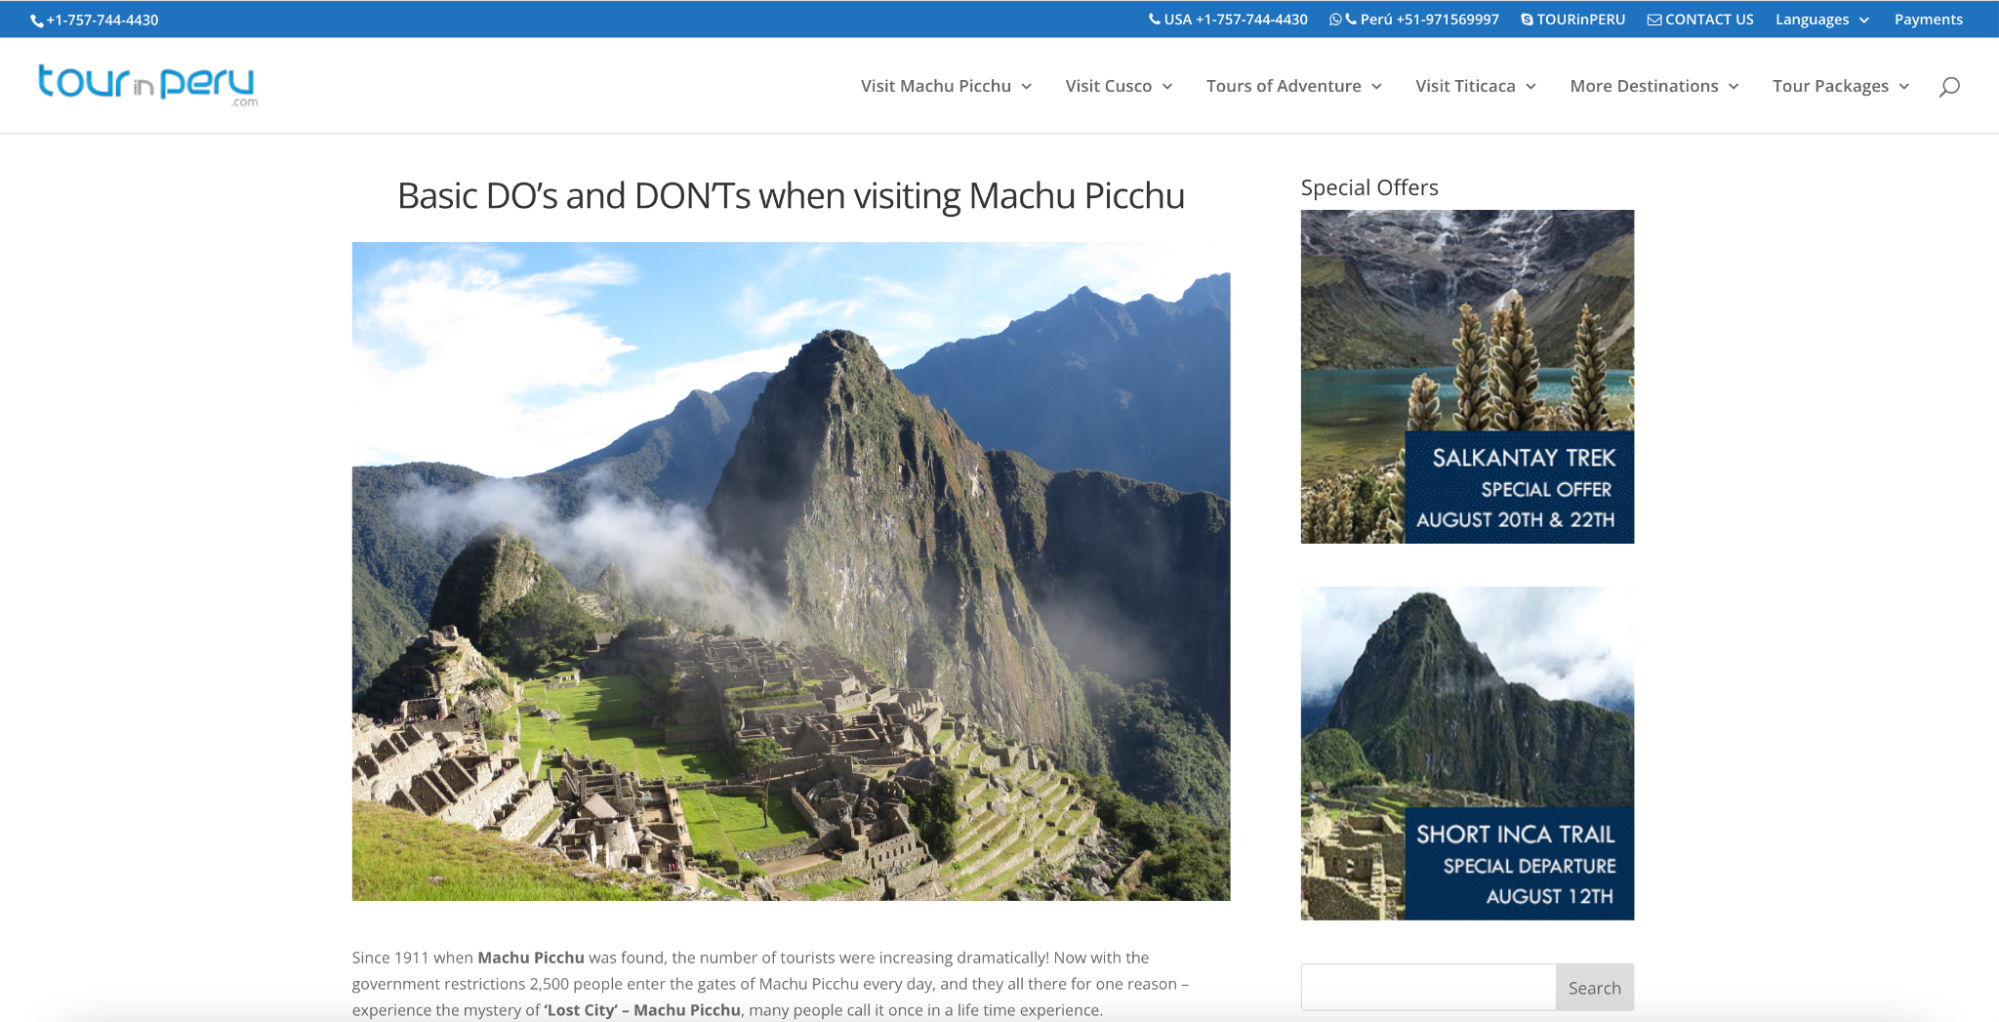Click the TourInPeru.com logo
The image size is (1999, 1022).
point(147,84)
